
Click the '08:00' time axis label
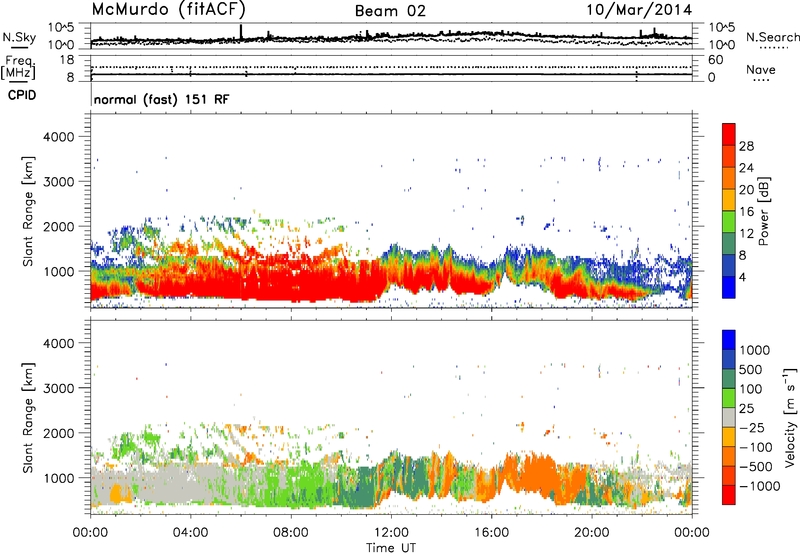[291, 533]
